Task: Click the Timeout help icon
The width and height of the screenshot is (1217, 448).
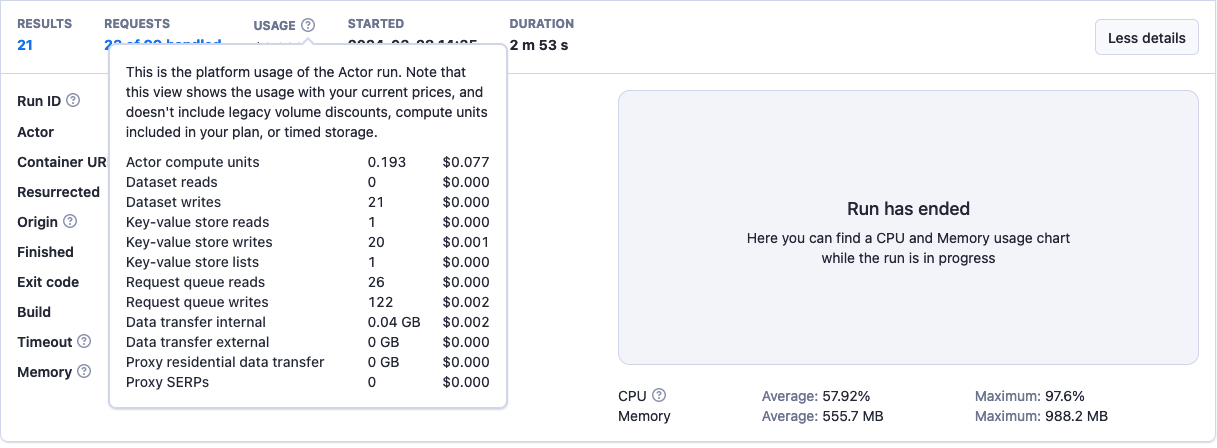Action: (x=84, y=341)
